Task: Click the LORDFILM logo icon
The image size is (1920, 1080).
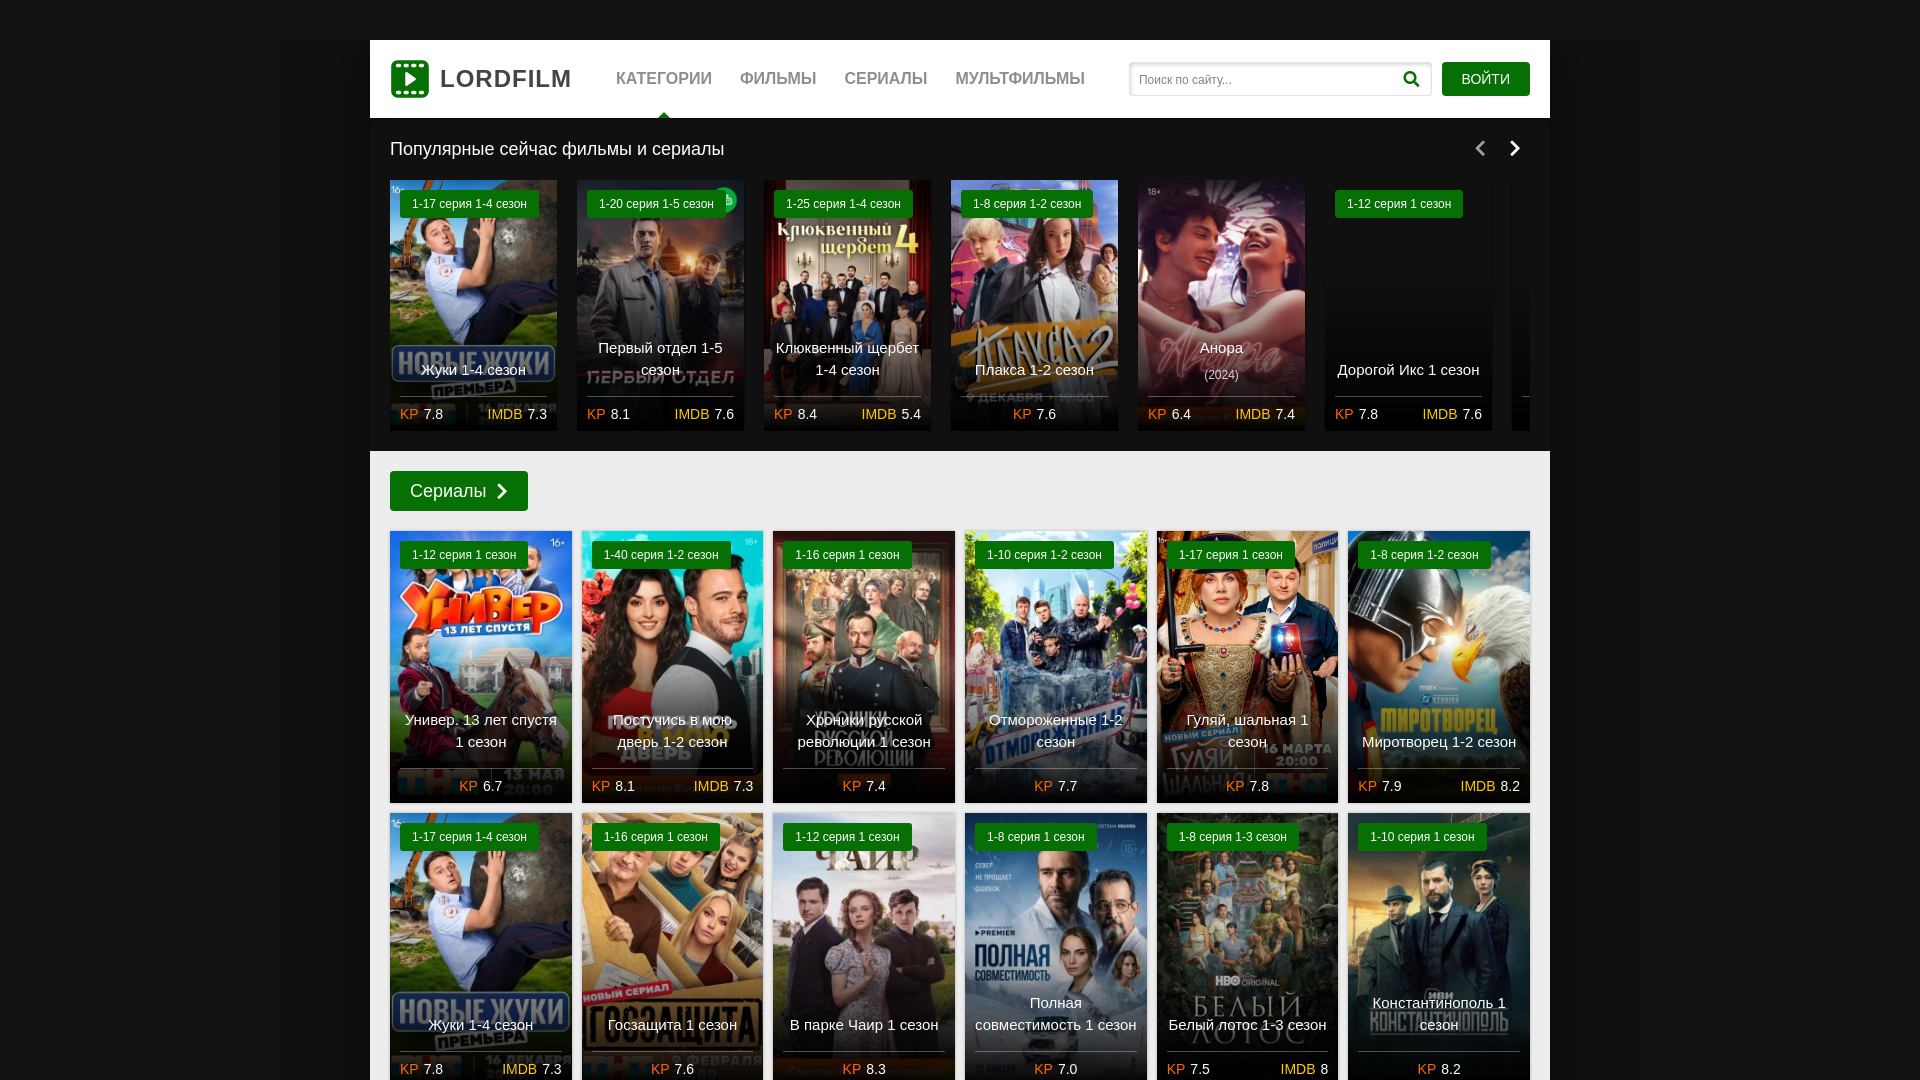Action: tap(410, 79)
